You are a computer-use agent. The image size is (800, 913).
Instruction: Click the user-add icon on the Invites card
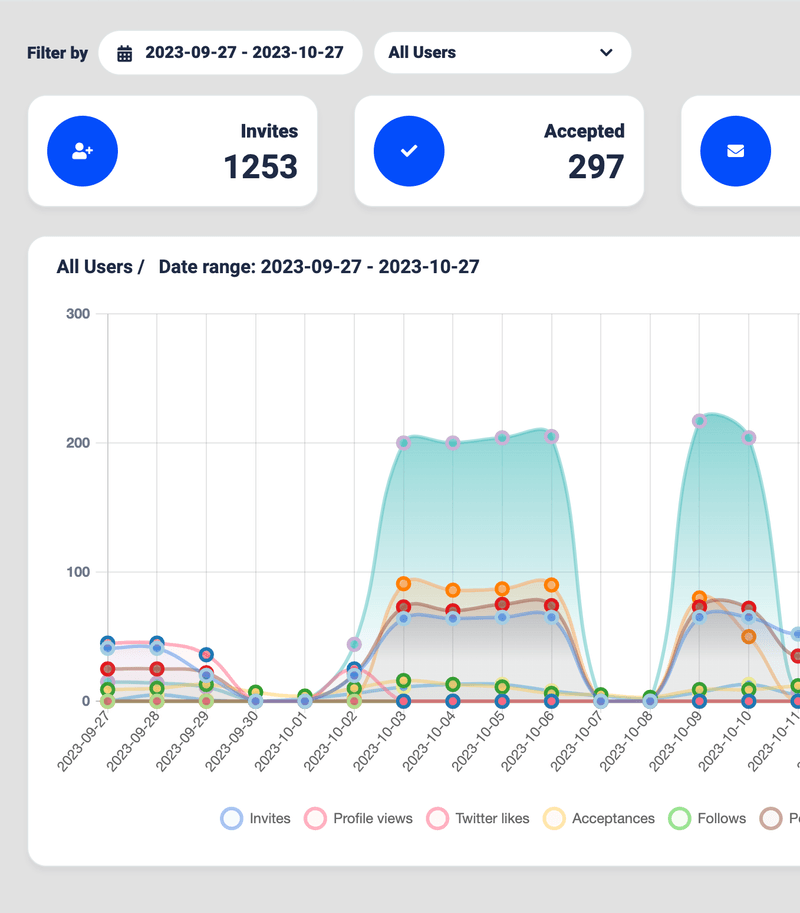[x=82, y=150]
